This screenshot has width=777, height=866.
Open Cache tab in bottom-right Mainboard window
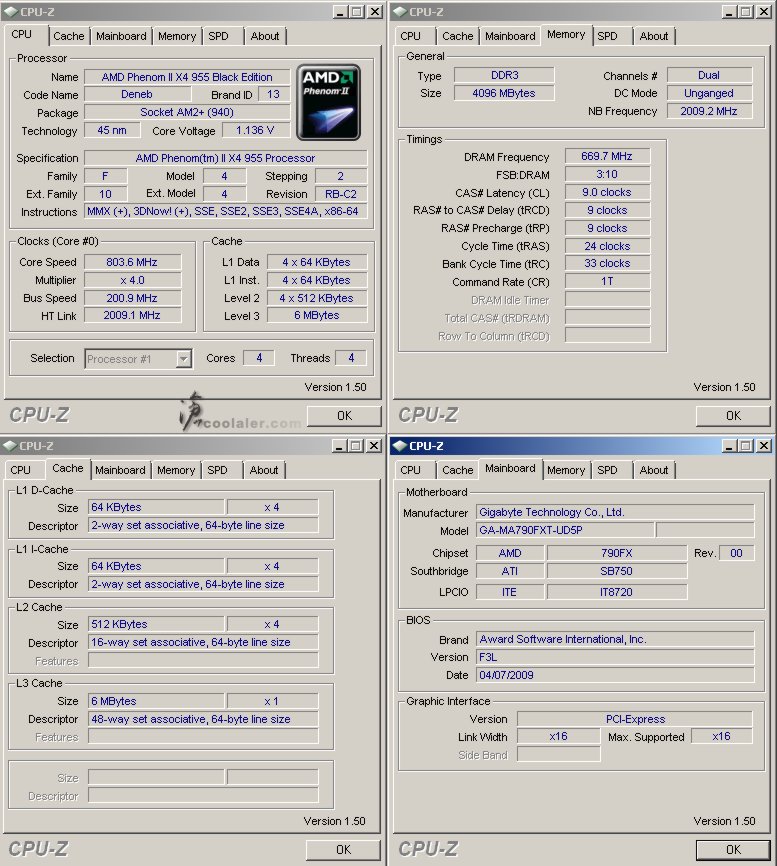(457, 471)
